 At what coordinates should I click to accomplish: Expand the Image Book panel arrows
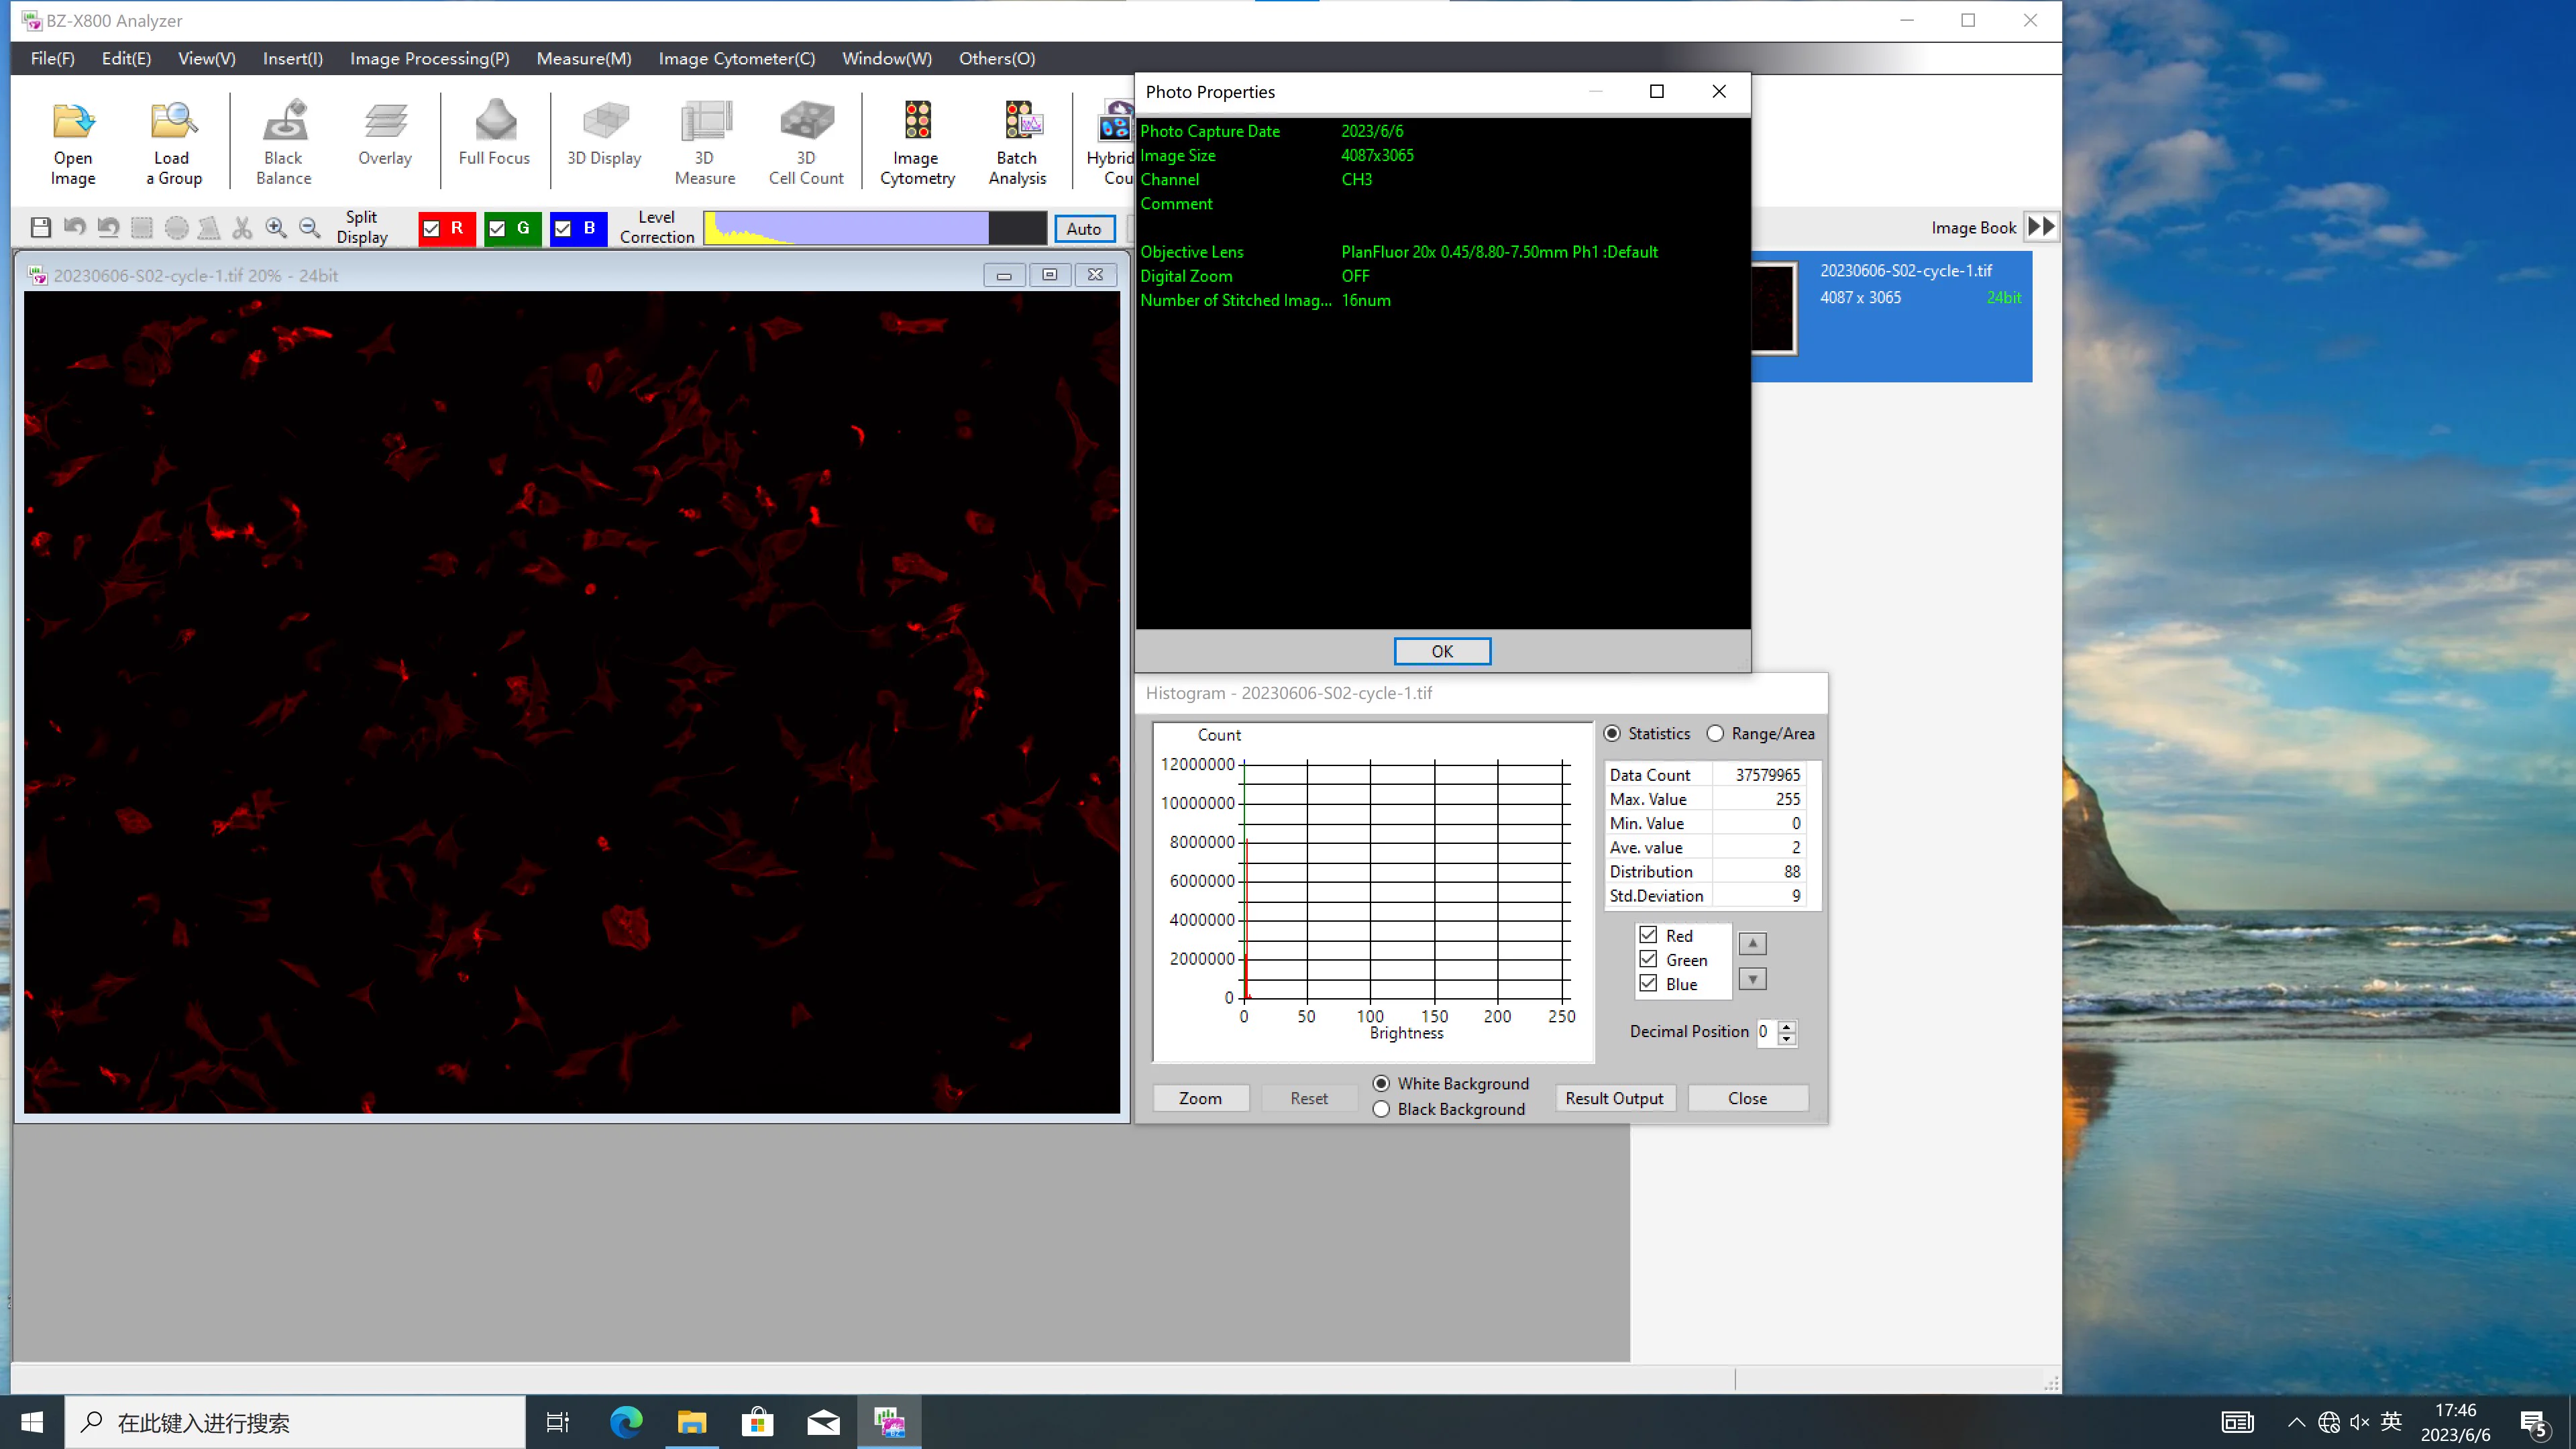click(x=2042, y=227)
